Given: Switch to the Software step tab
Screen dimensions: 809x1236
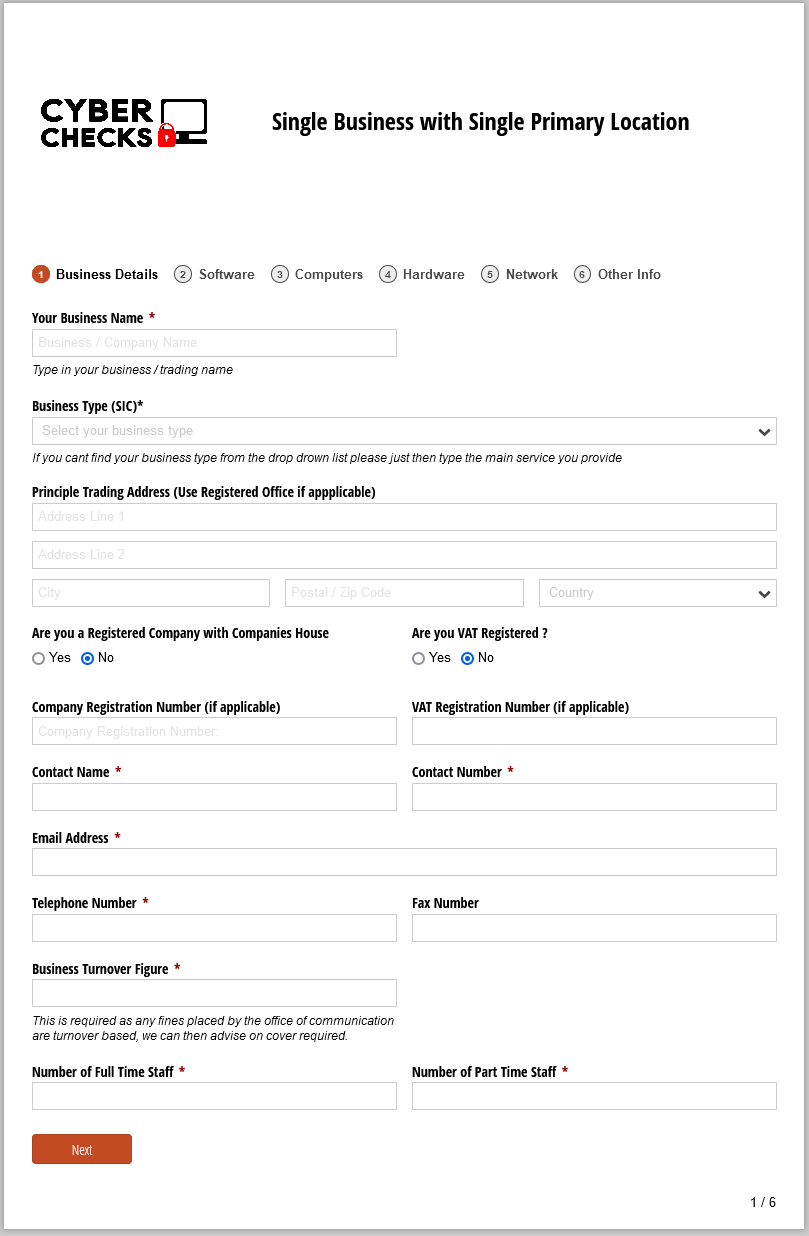Looking at the screenshot, I should click(214, 274).
